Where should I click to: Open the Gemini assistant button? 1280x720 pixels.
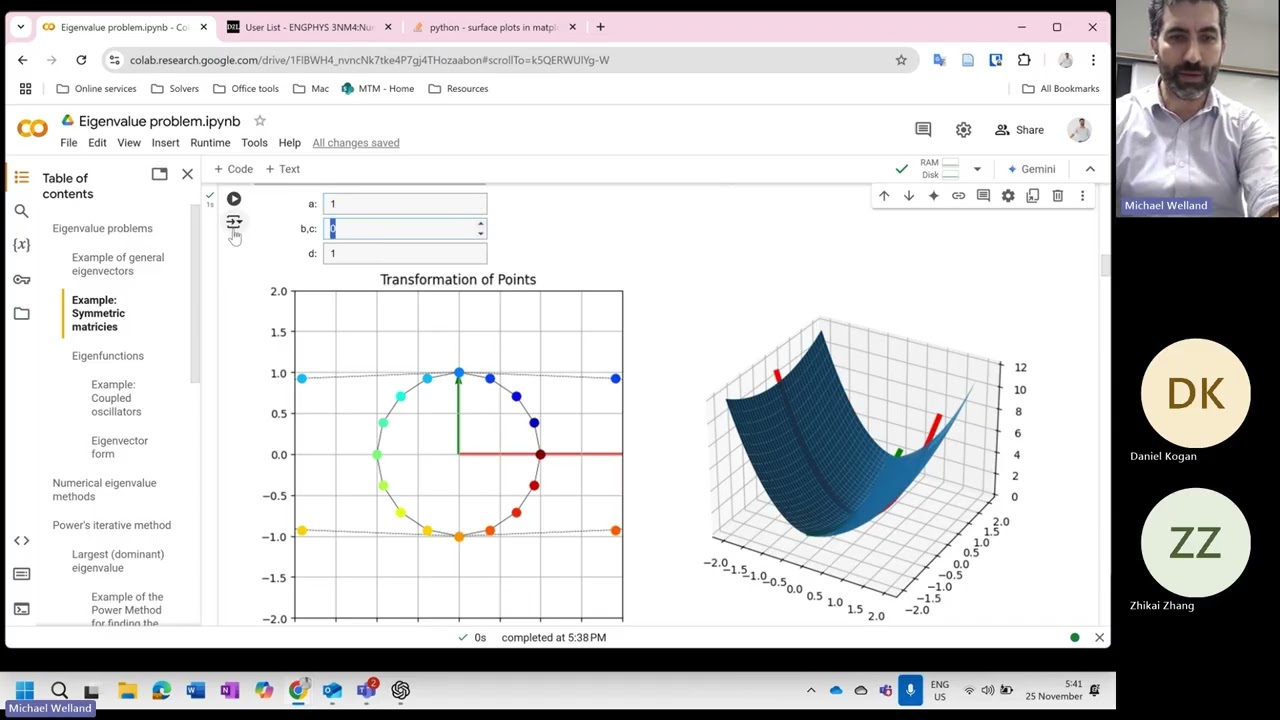point(1031,169)
